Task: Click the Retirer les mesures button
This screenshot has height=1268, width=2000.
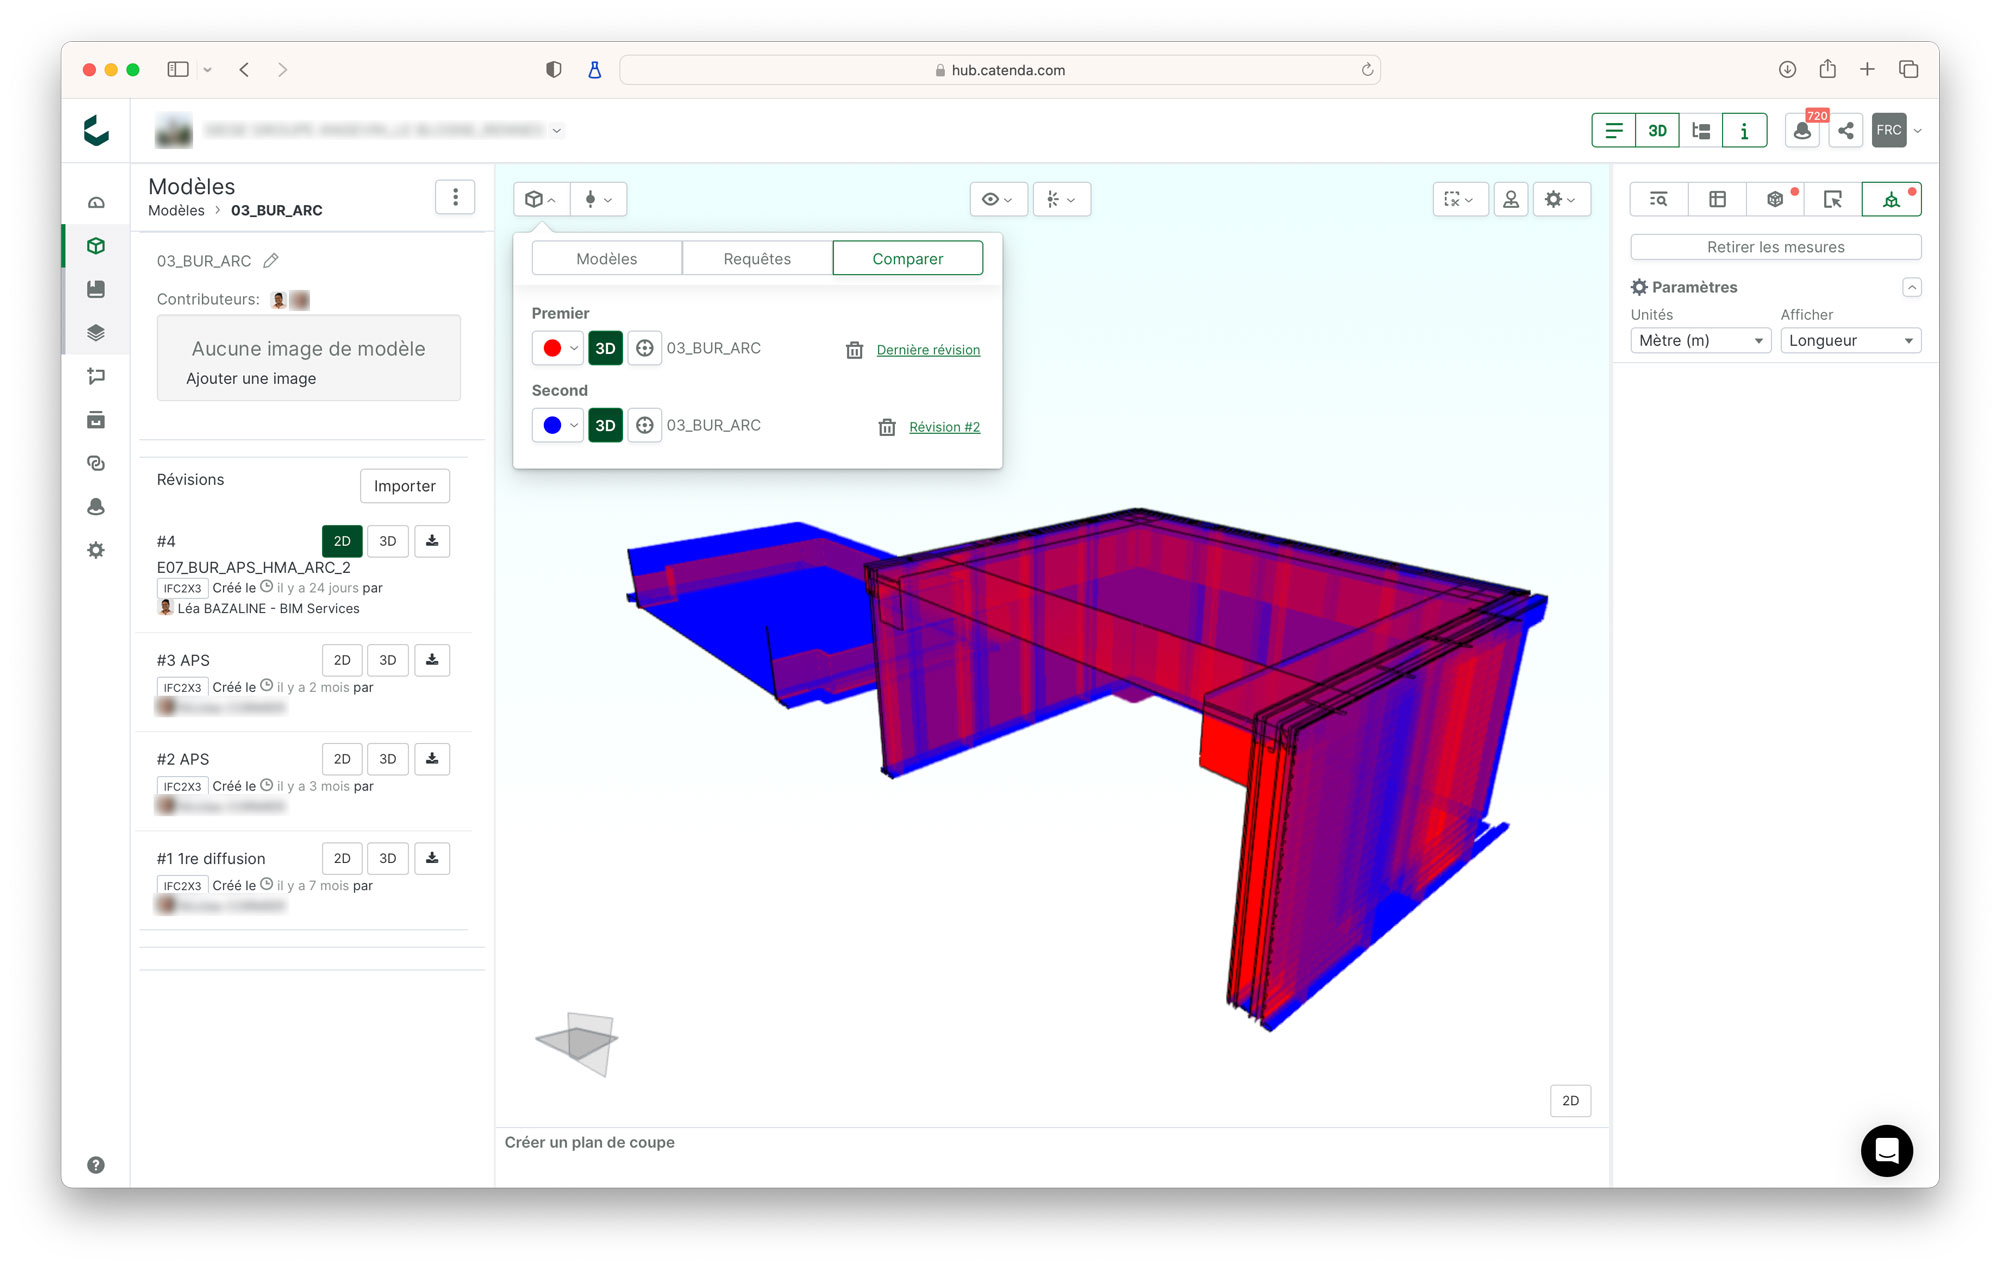Action: [1775, 247]
